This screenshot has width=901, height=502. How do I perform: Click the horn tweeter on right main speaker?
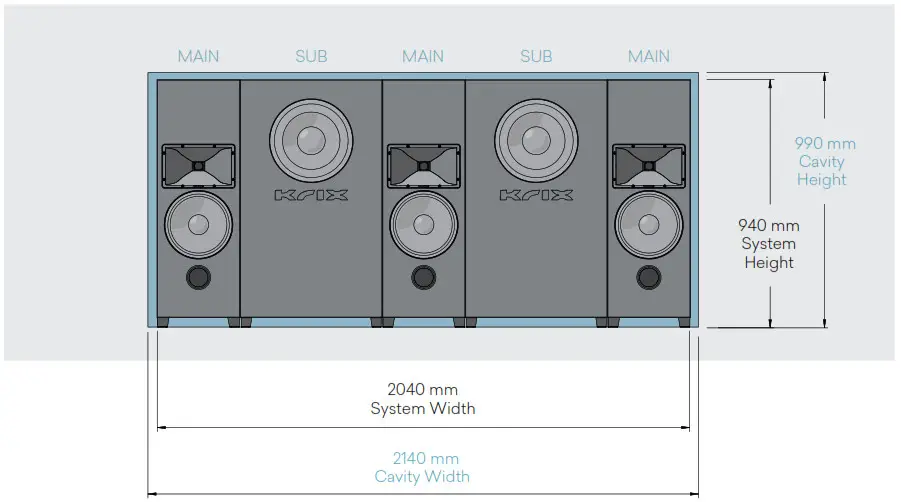[649, 166]
